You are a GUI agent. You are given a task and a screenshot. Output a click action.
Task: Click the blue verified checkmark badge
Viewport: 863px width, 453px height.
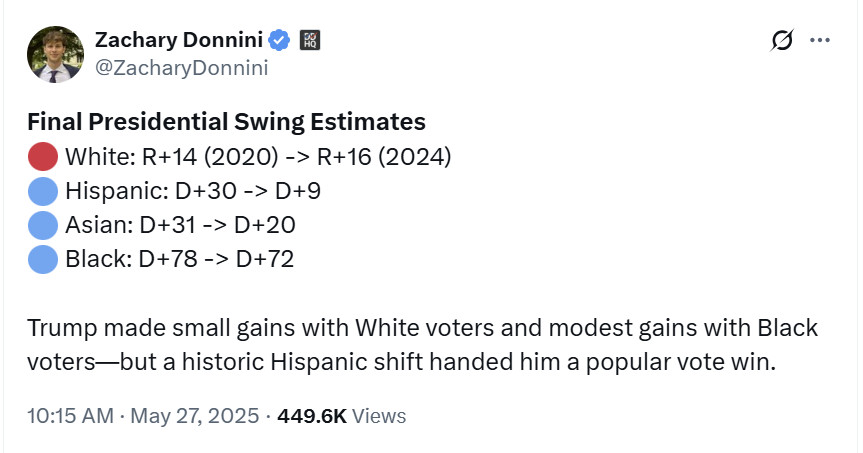[279, 40]
